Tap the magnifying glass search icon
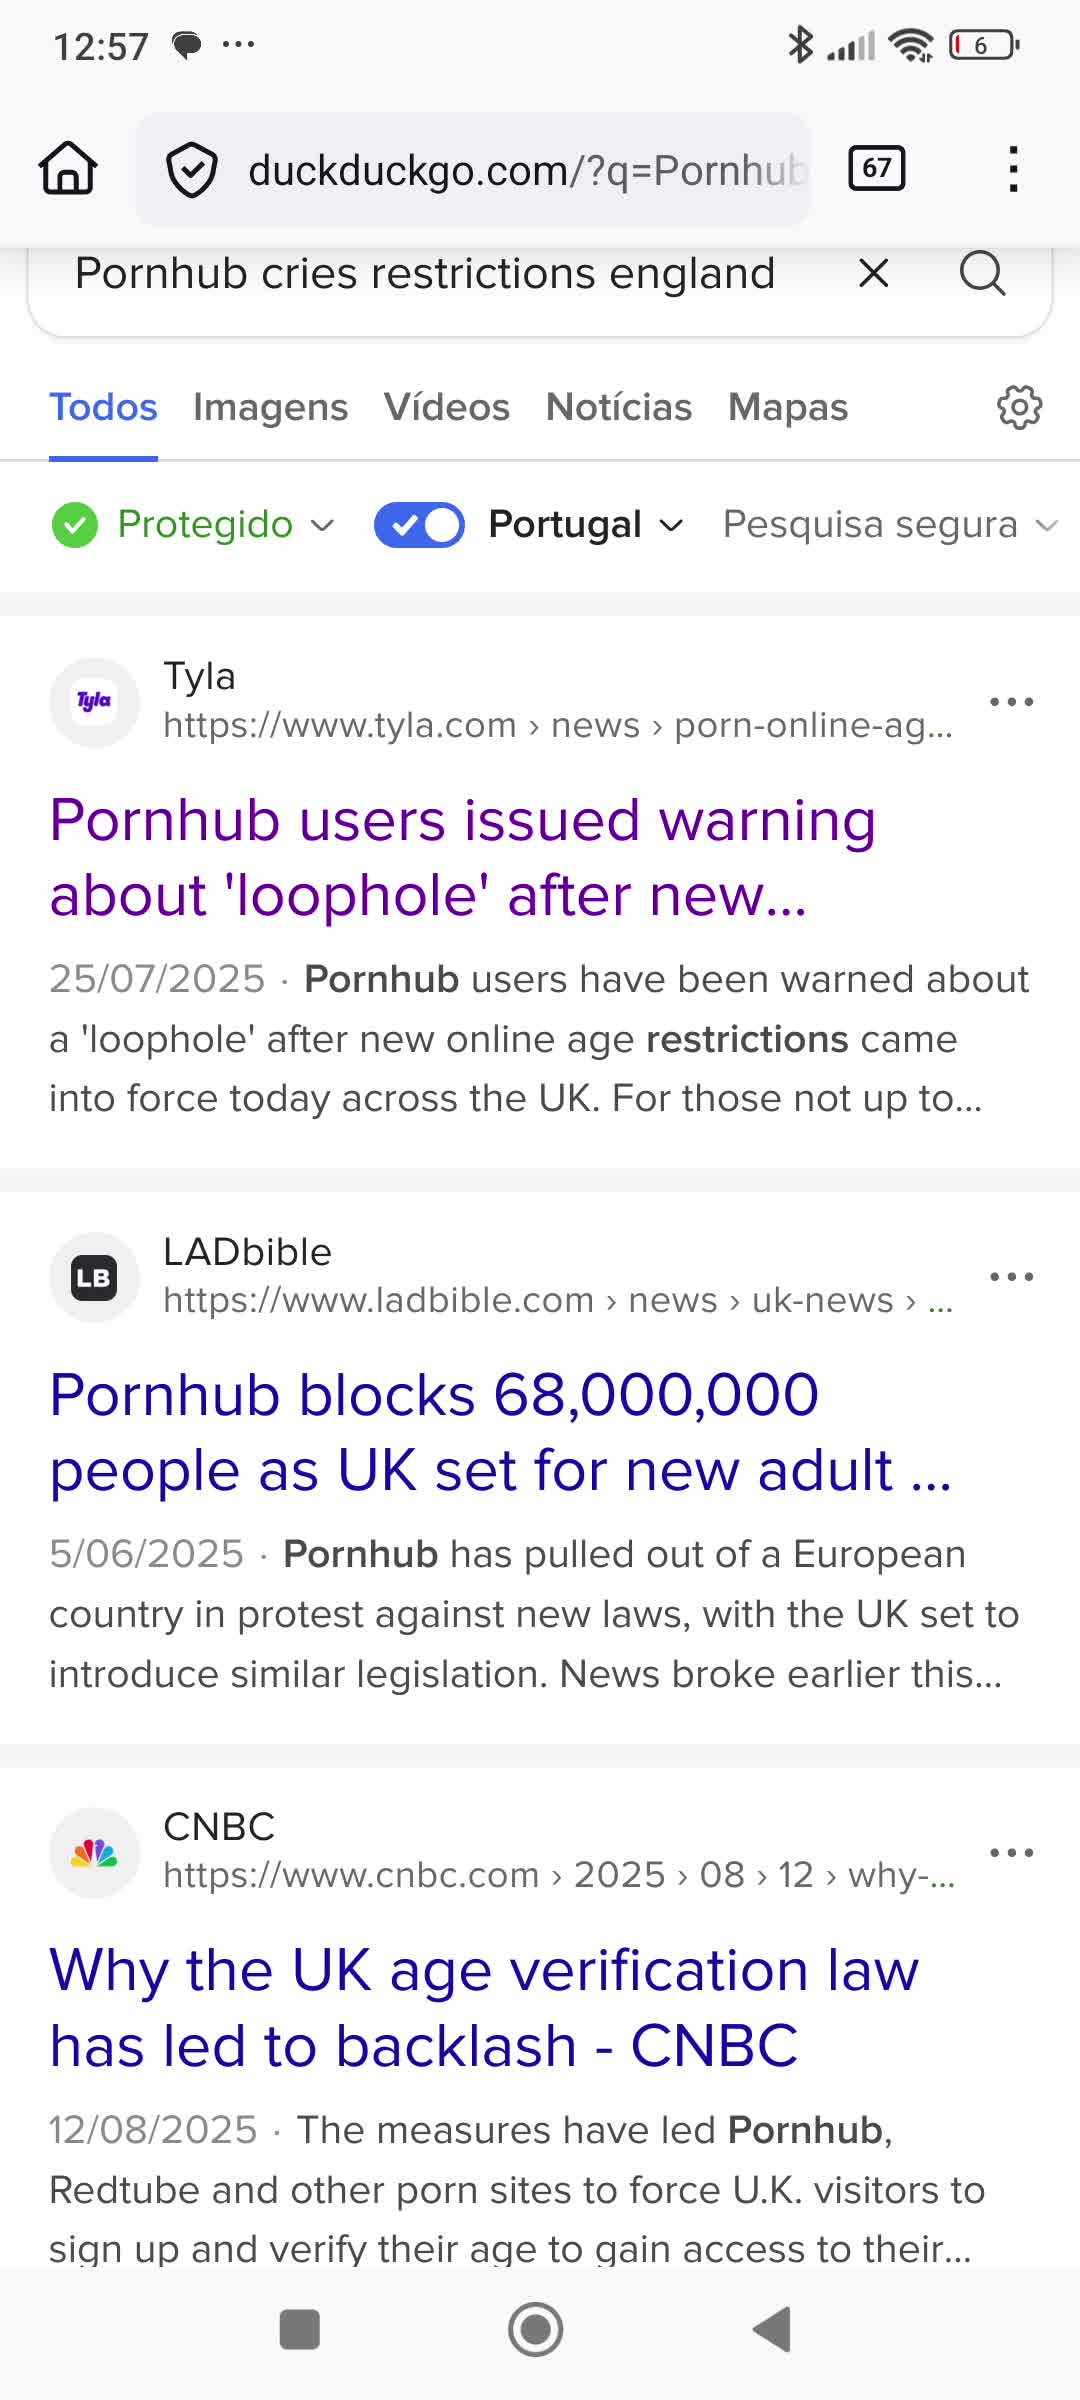Image resolution: width=1080 pixels, height=2400 pixels. coord(982,273)
